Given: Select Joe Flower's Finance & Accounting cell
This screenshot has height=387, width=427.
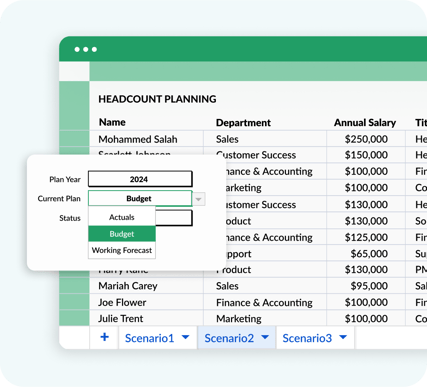Looking at the screenshot, I should pos(265,302).
